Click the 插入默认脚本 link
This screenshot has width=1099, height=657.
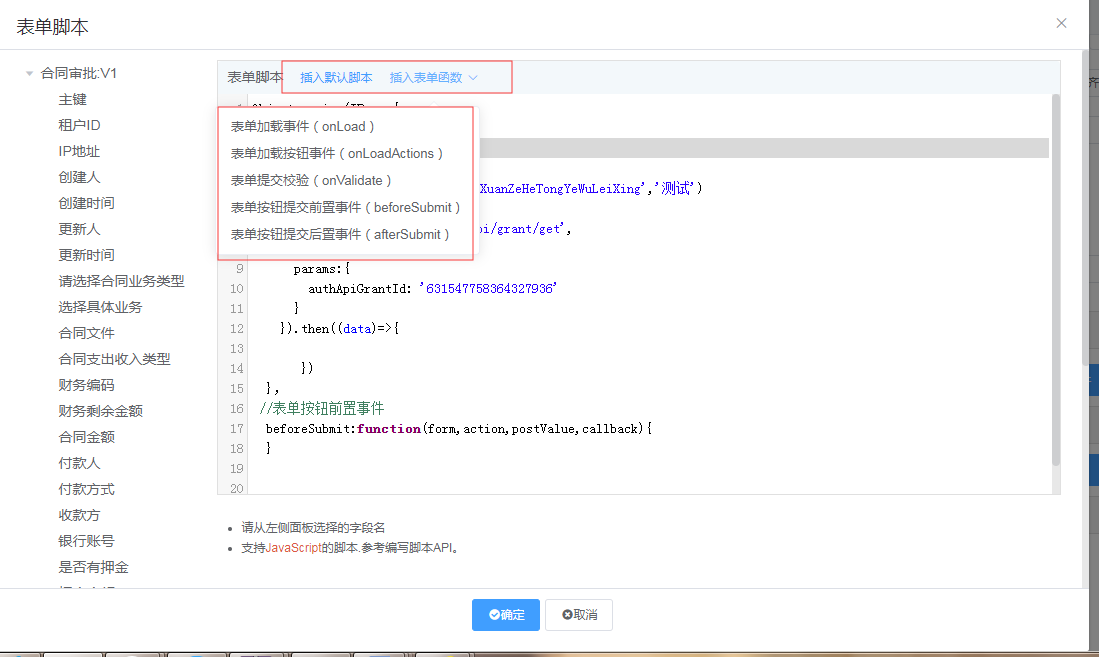(x=336, y=77)
